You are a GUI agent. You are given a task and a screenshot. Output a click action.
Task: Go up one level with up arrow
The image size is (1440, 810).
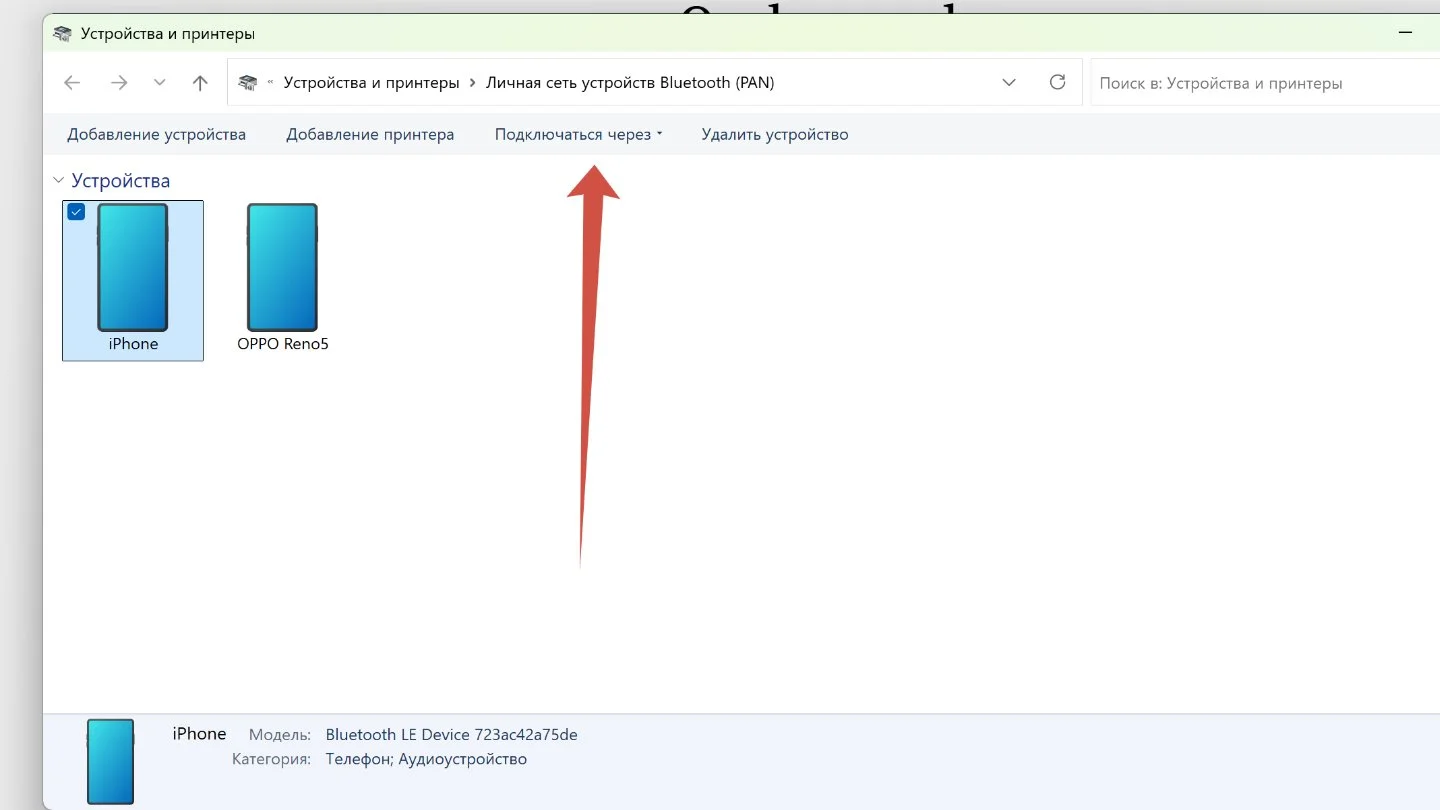(x=200, y=83)
